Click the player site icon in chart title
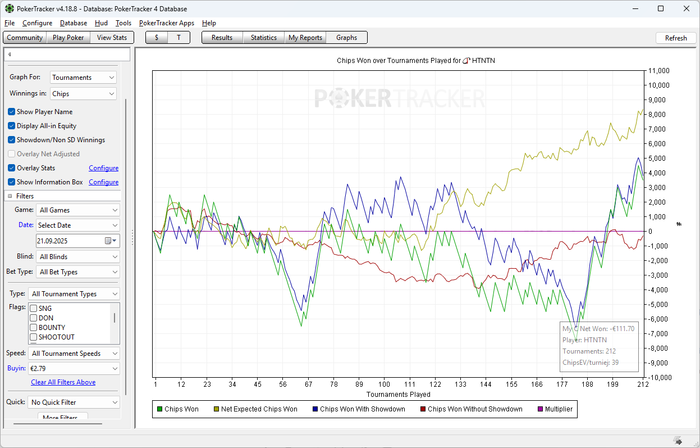This screenshot has width=700, height=448. (x=469, y=61)
